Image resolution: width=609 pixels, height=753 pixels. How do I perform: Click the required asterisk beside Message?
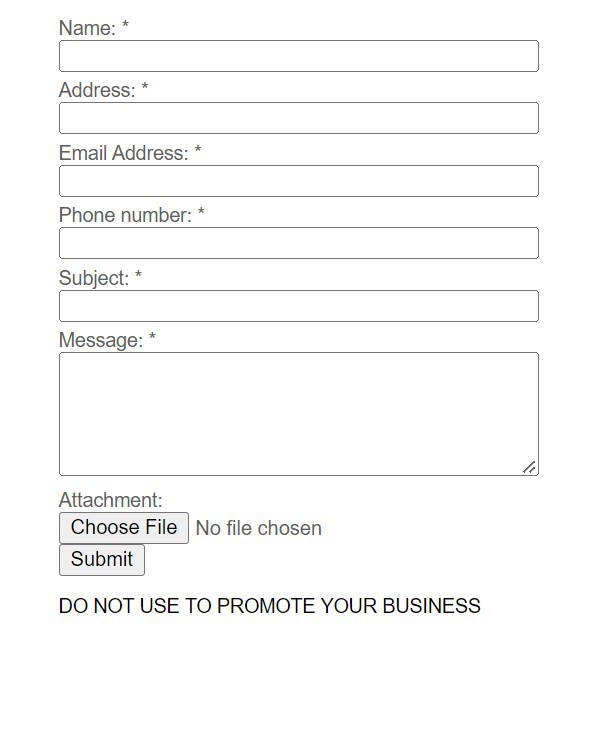coord(152,340)
